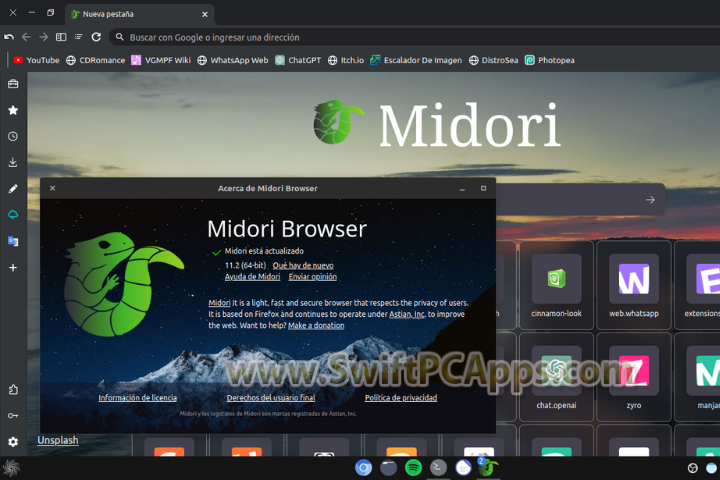Click the search arrow on new tab page
This screenshot has width=720, height=480.
[x=650, y=200]
